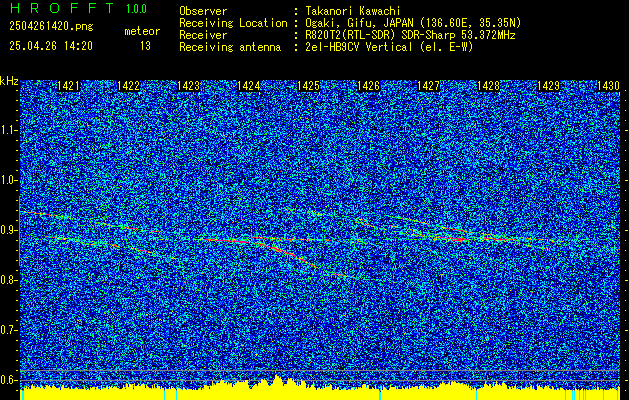The height and width of the screenshot is (400, 629).
Task: Click the 1427 time marker
Action: tap(428, 86)
